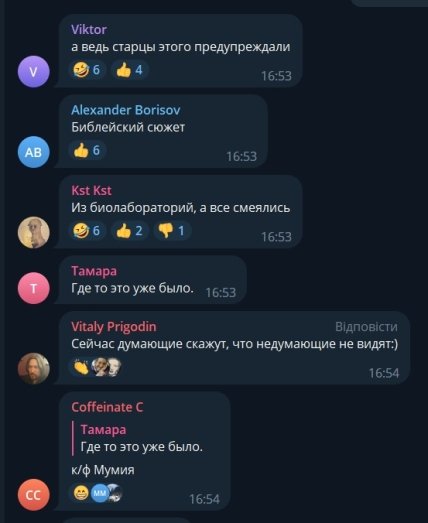The image size is (428, 523).
Task: Open the orange CC avatar of Coffeinate C
Action: tap(34, 495)
